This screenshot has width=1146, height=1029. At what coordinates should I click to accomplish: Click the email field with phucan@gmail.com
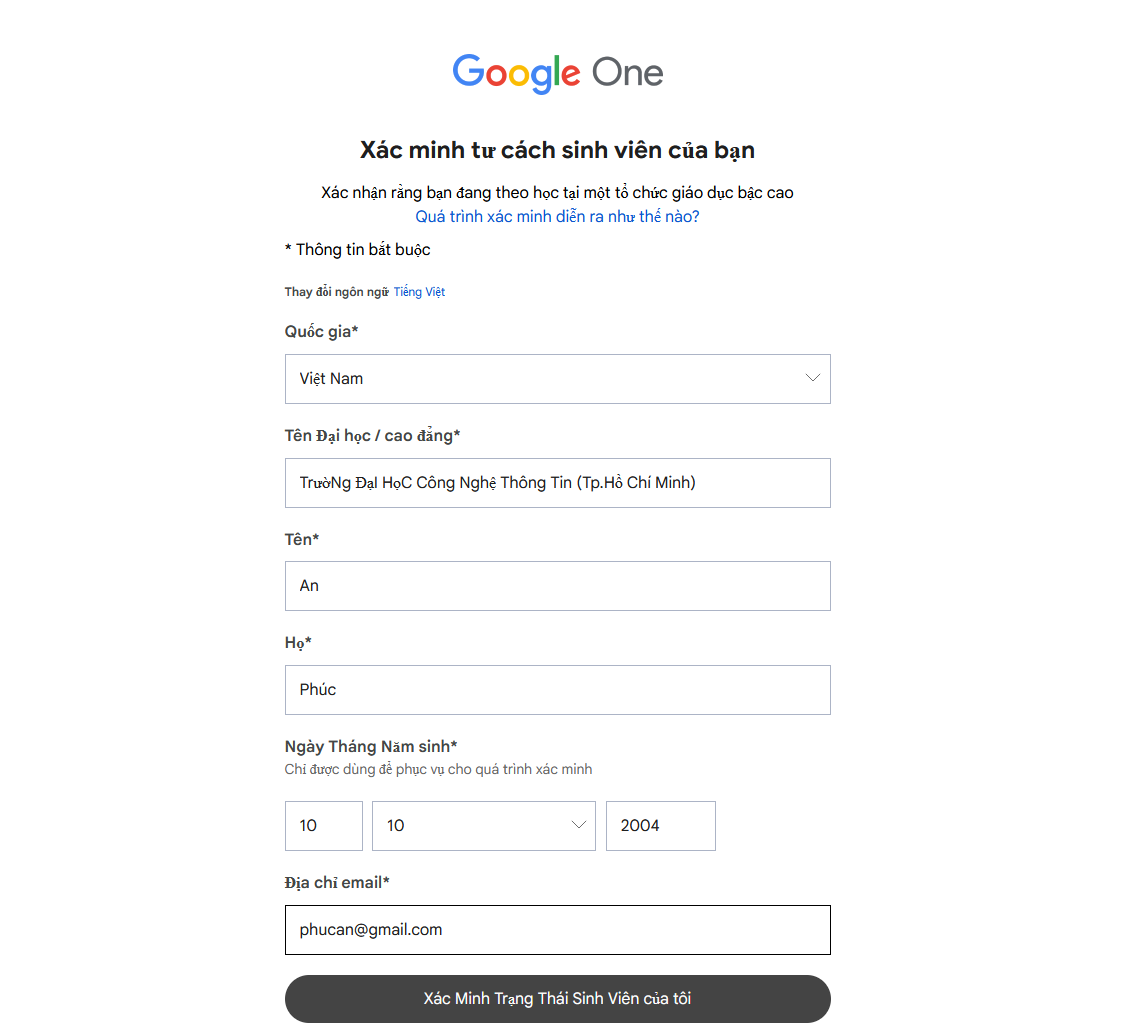pyautogui.click(x=557, y=930)
